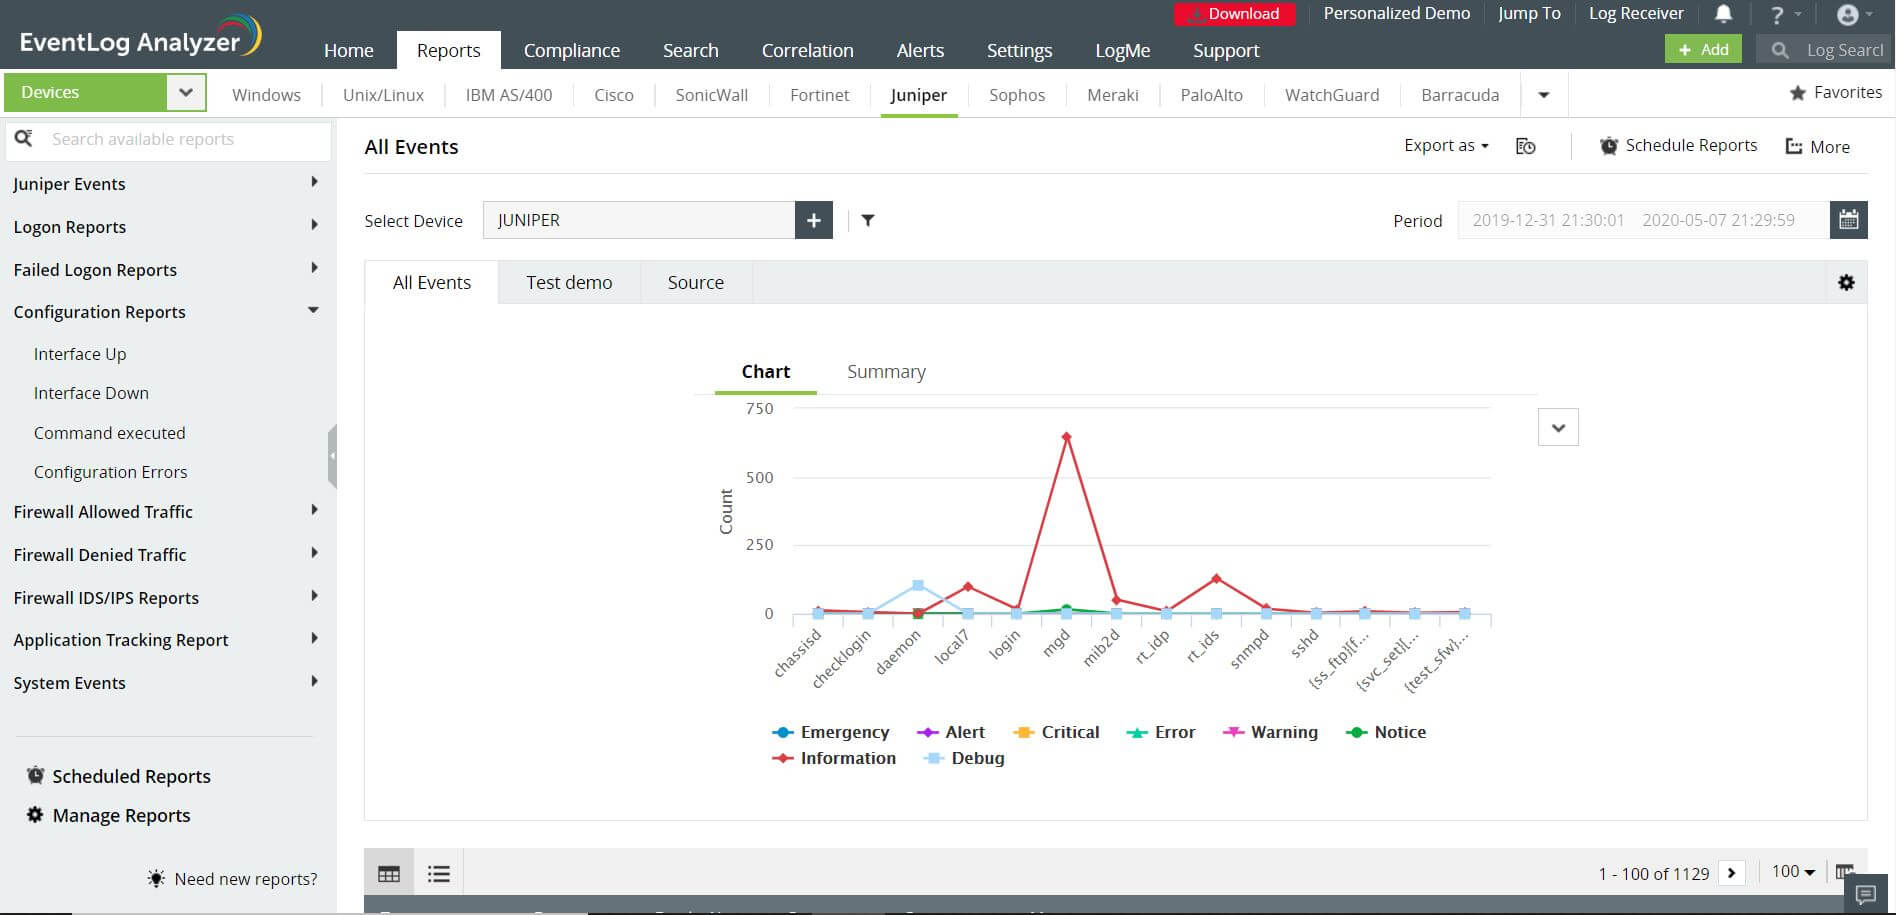Toggle the Information series in the legend

pyautogui.click(x=834, y=758)
